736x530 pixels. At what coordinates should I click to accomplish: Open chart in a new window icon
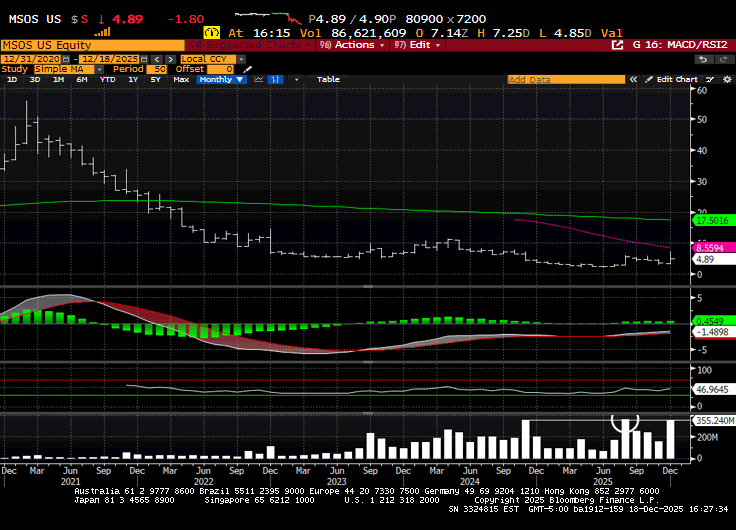click(x=617, y=45)
